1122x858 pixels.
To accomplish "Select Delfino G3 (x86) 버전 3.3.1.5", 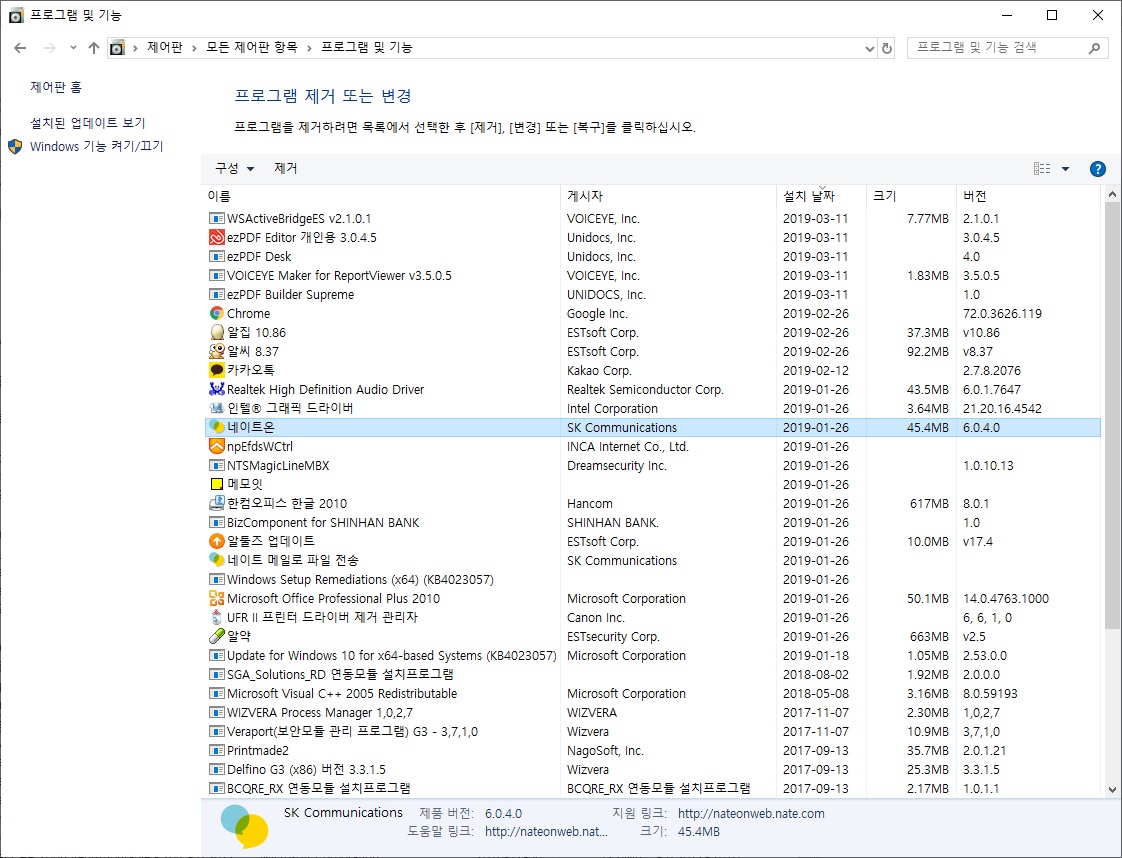I will 653,770.
